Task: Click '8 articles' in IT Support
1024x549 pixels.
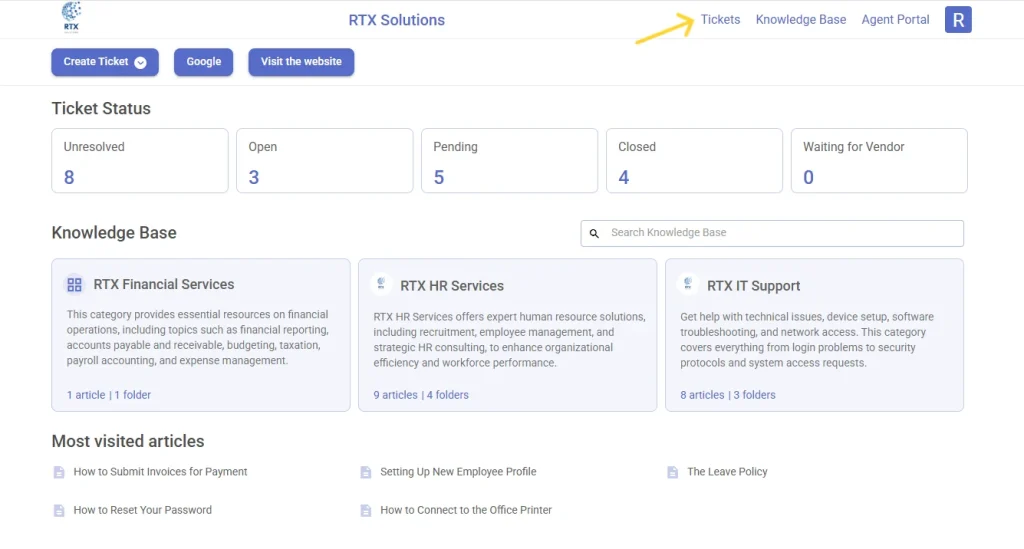Action: 702,395
